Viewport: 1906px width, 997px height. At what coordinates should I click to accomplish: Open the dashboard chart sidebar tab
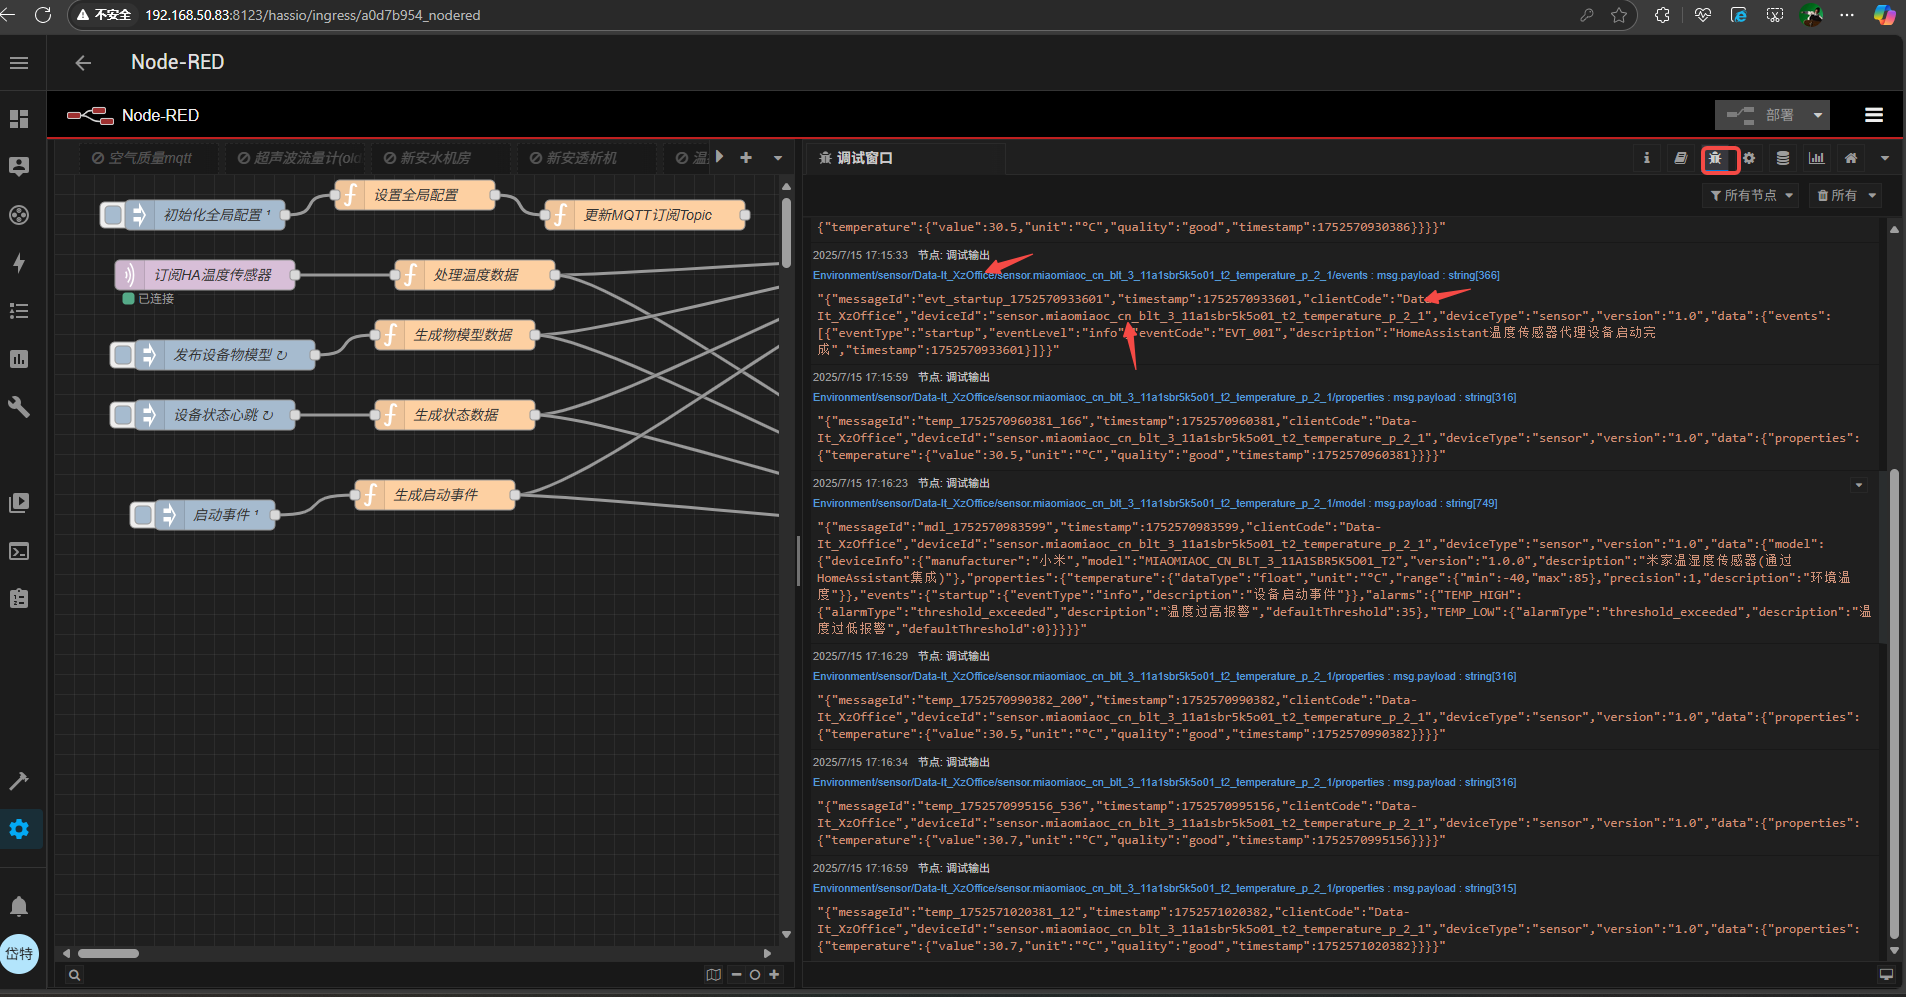1817,158
